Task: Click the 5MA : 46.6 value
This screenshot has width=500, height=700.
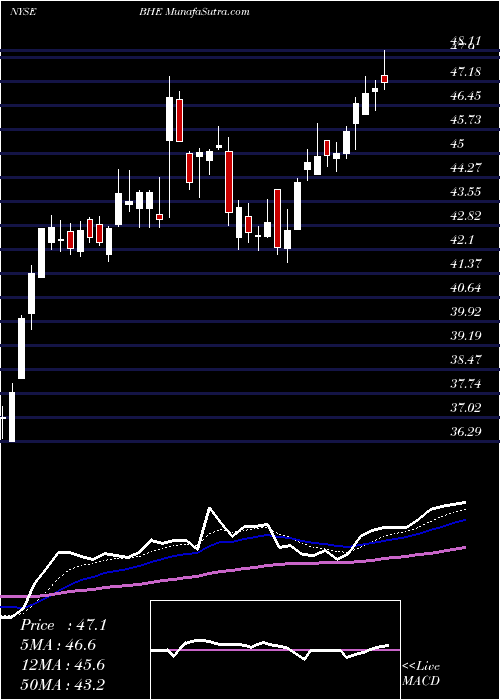Action: pos(58,645)
